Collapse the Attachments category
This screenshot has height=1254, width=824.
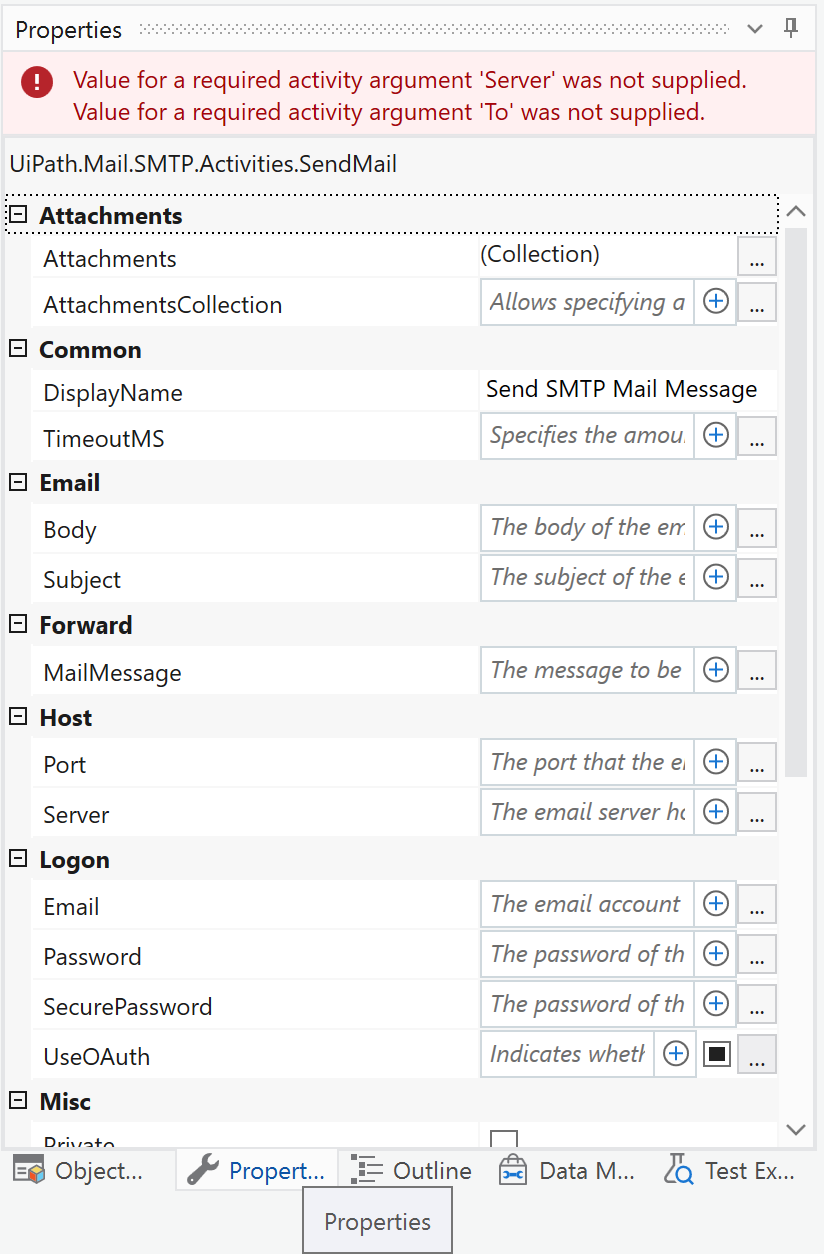18,215
